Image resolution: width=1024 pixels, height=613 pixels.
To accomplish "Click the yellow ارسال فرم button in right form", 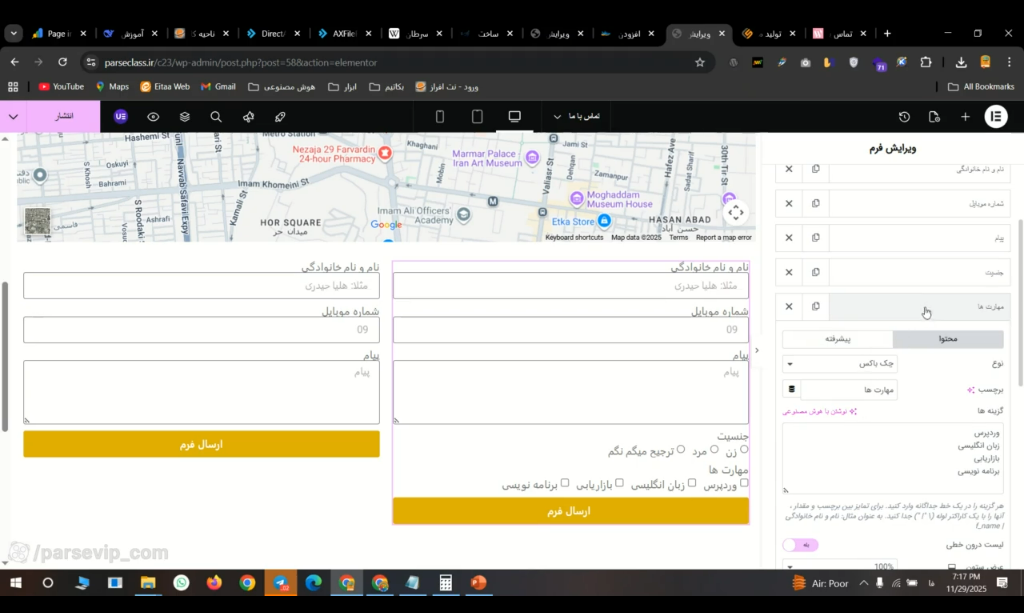I will [x=570, y=511].
